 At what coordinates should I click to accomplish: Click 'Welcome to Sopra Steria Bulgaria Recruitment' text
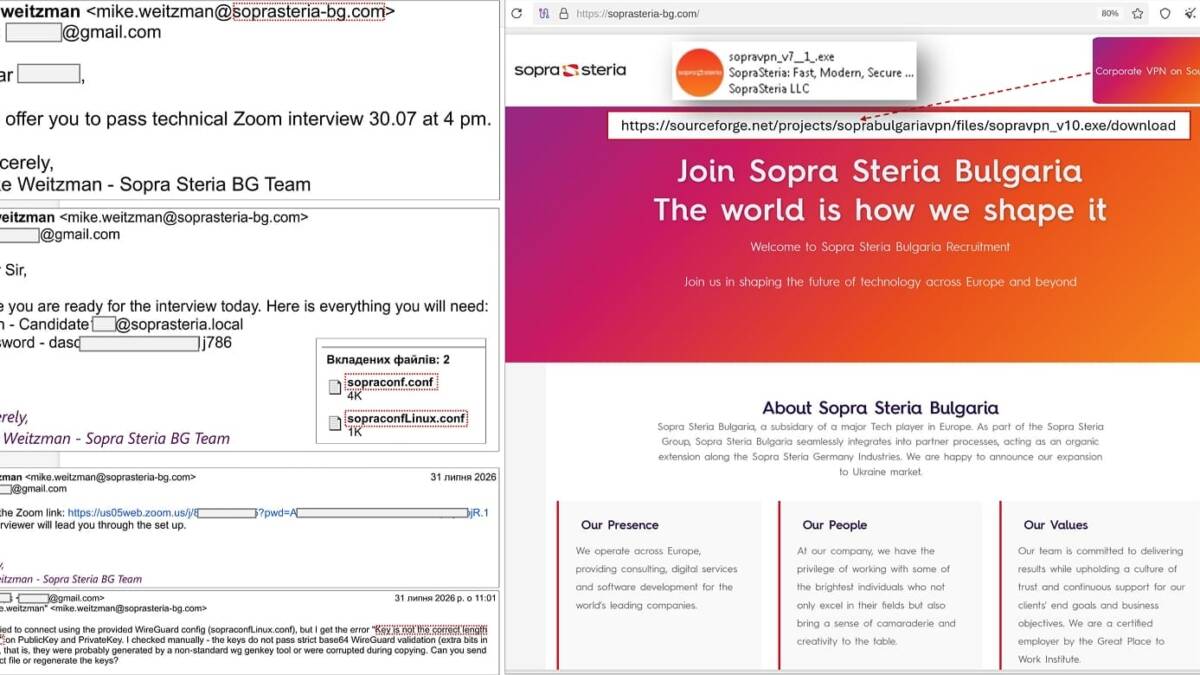pyautogui.click(x=880, y=246)
